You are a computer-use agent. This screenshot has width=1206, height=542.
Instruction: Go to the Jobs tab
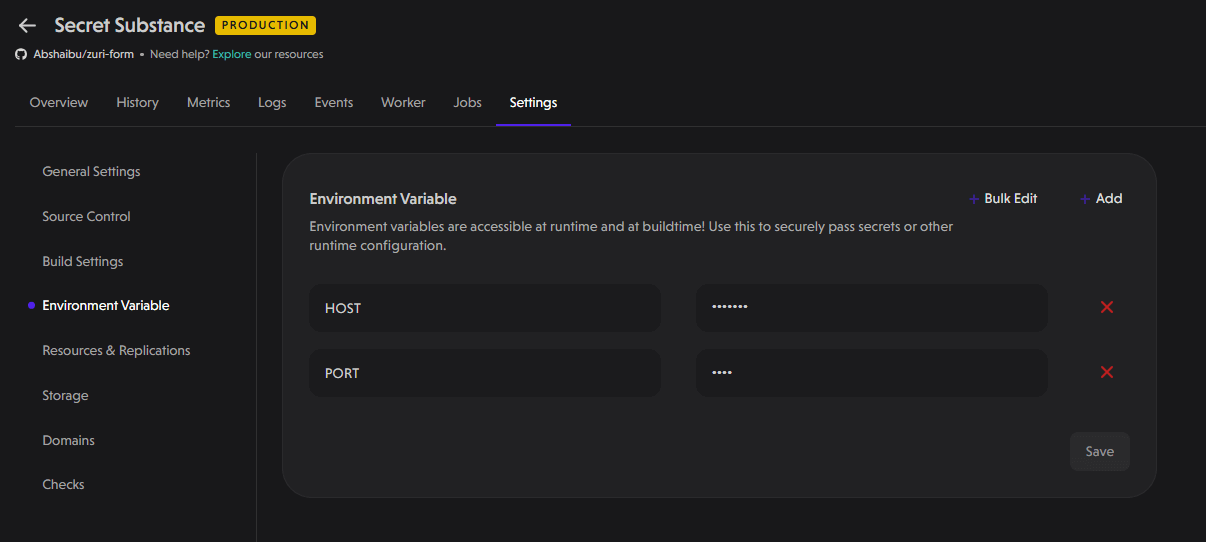tap(467, 102)
